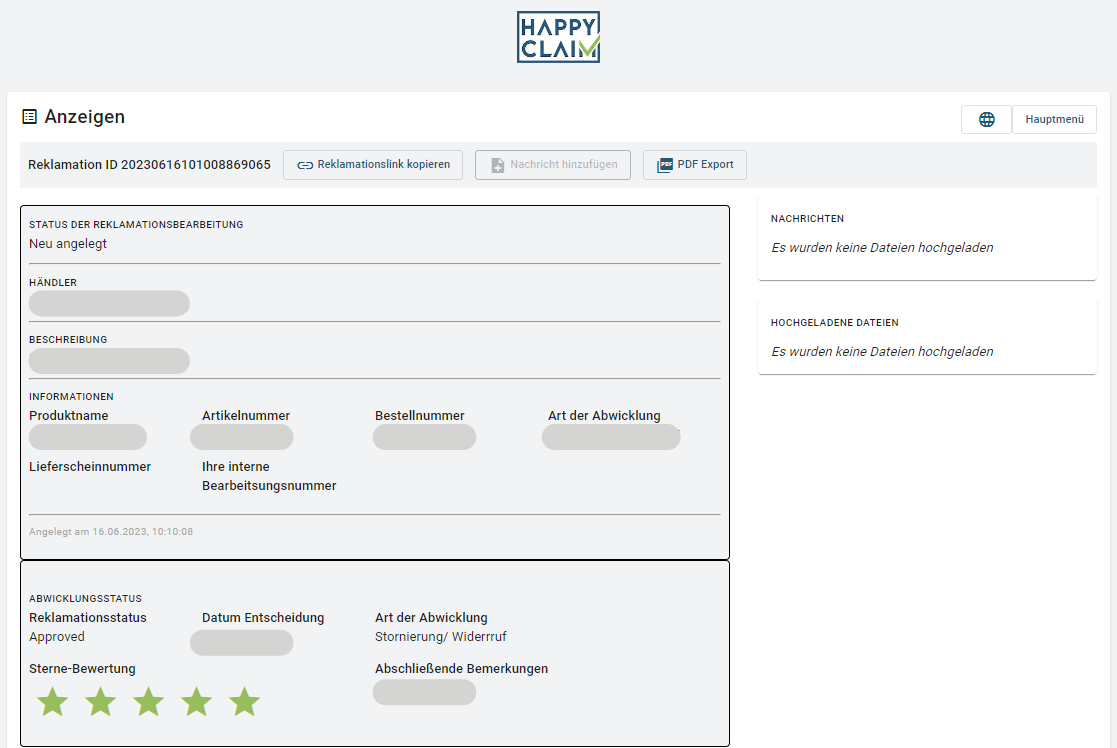The image size is (1117, 748).
Task: Click the Approved status text
Action: click(57, 637)
